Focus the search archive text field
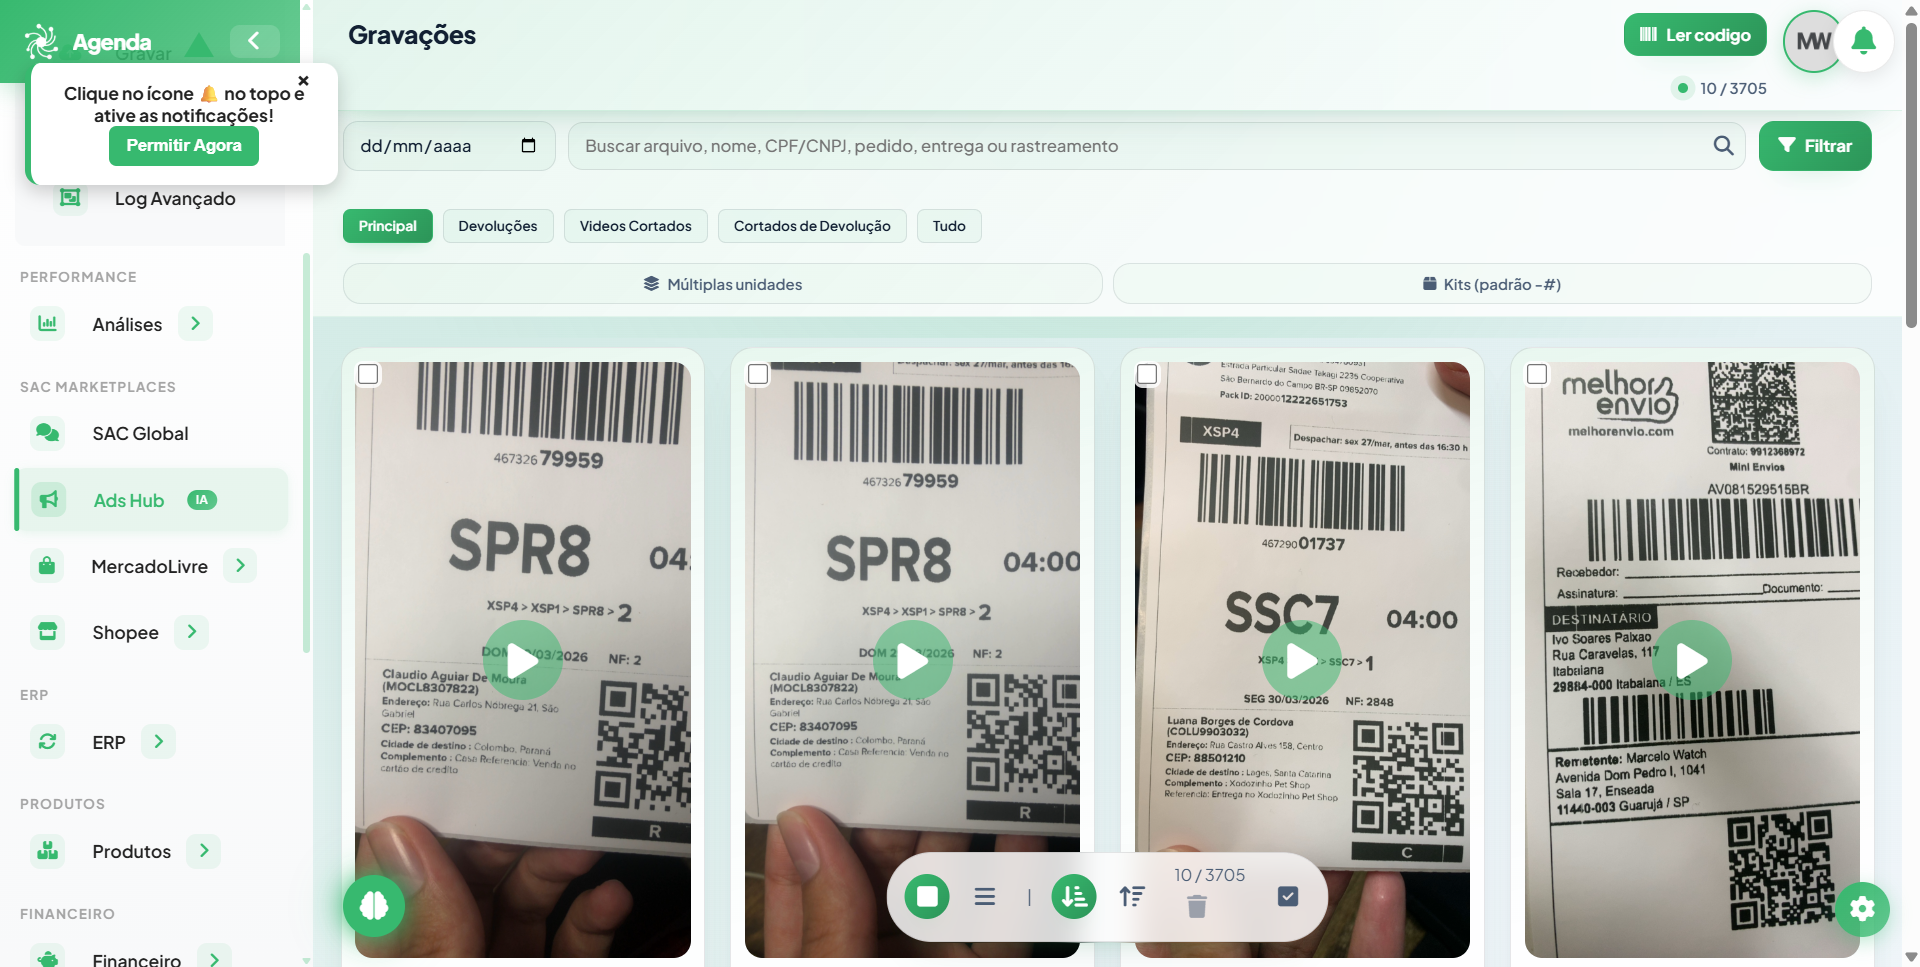Viewport: 1920px width, 967px height. tap(1157, 146)
